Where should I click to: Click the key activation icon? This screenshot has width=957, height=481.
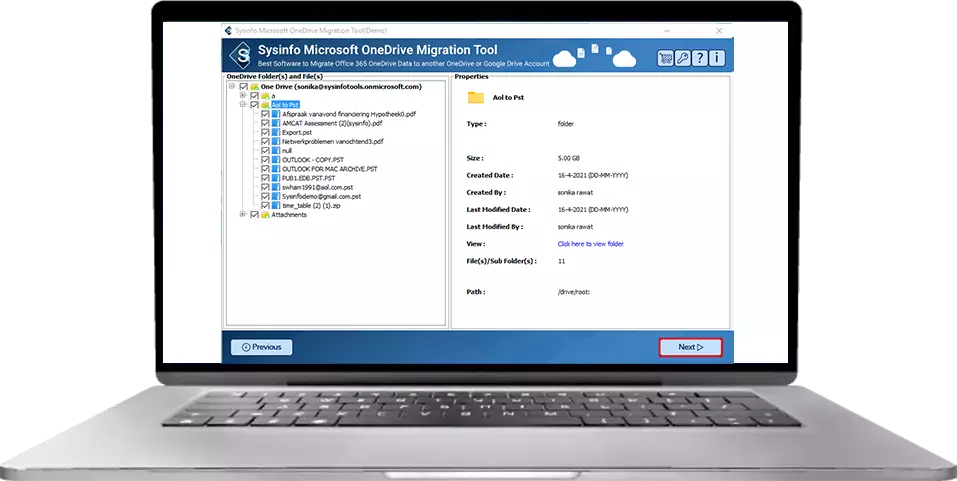click(682, 58)
